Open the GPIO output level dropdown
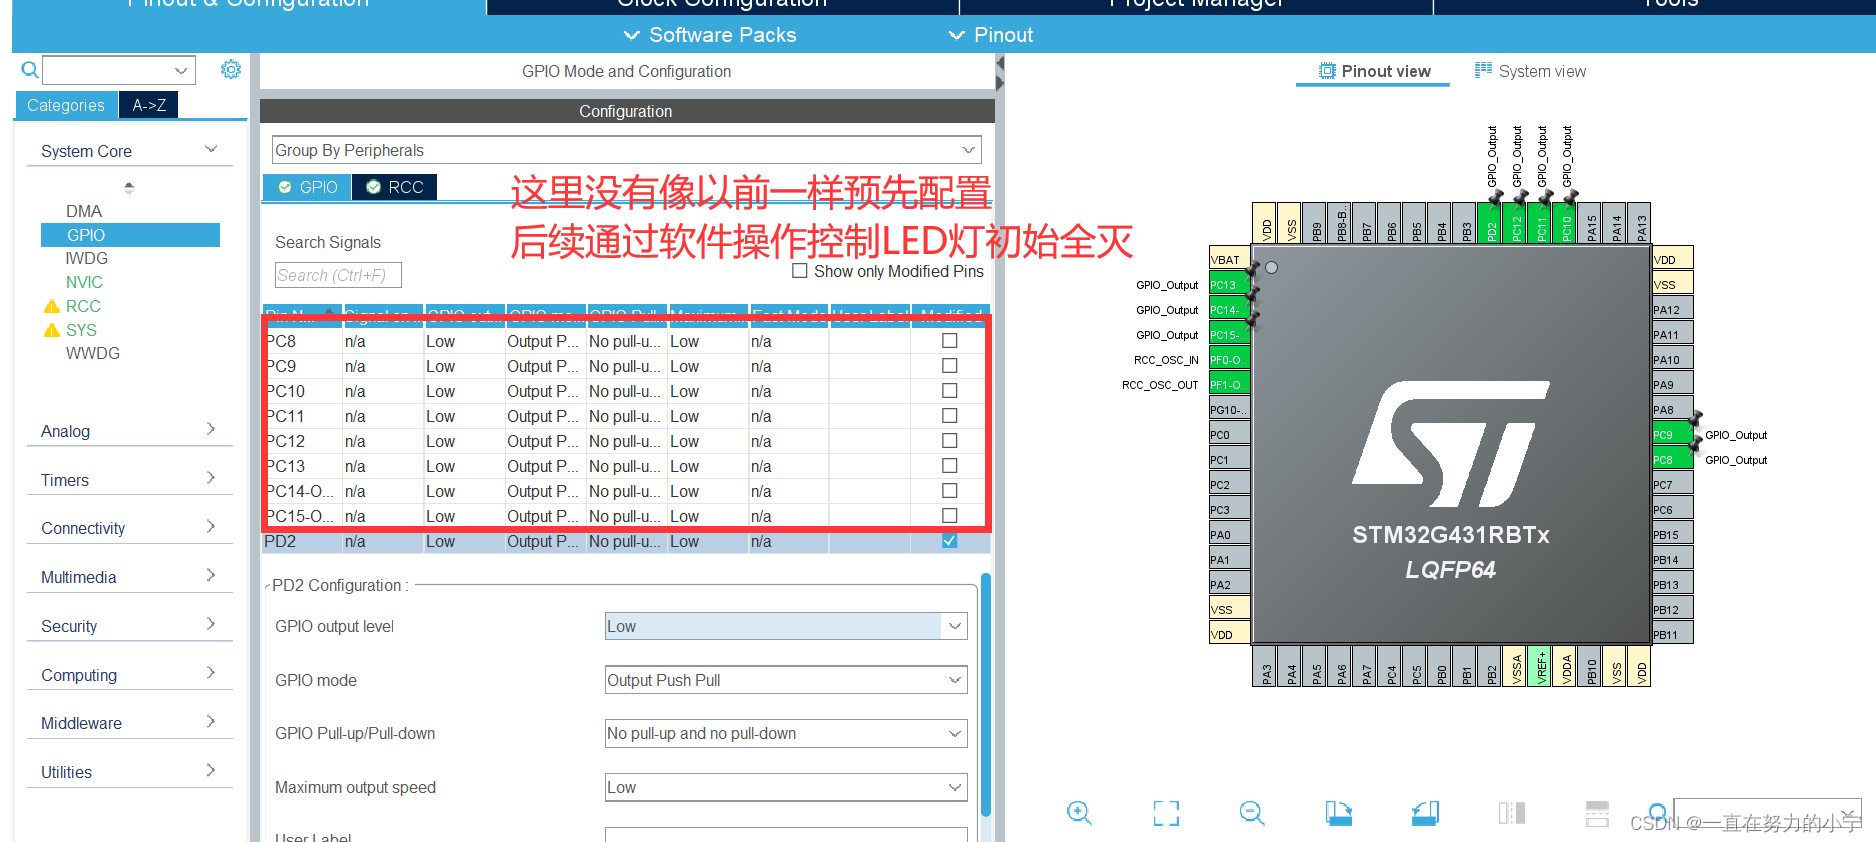The height and width of the screenshot is (842, 1876). pyautogui.click(x=786, y=626)
